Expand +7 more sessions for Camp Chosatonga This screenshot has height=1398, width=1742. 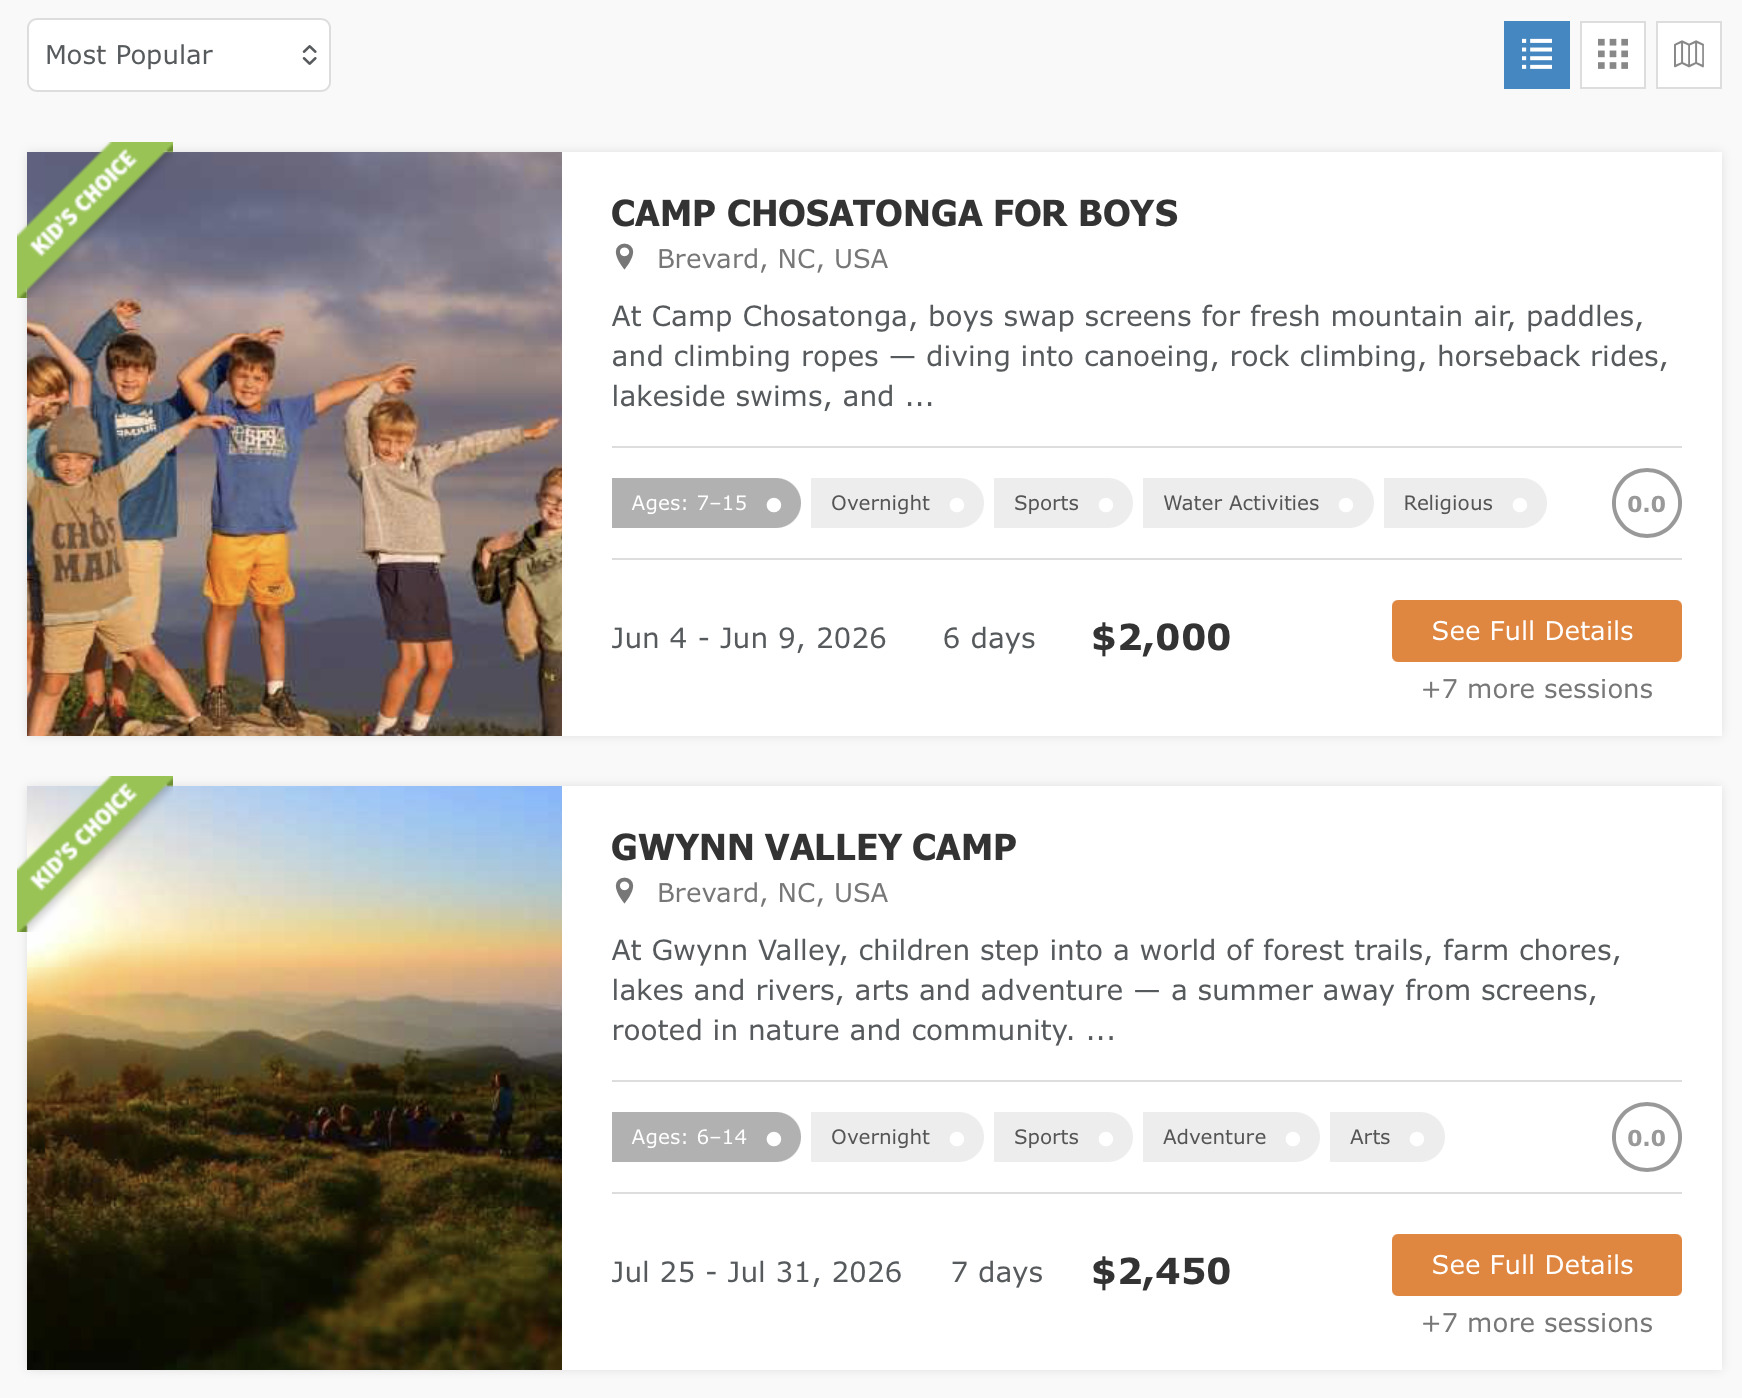pos(1536,689)
